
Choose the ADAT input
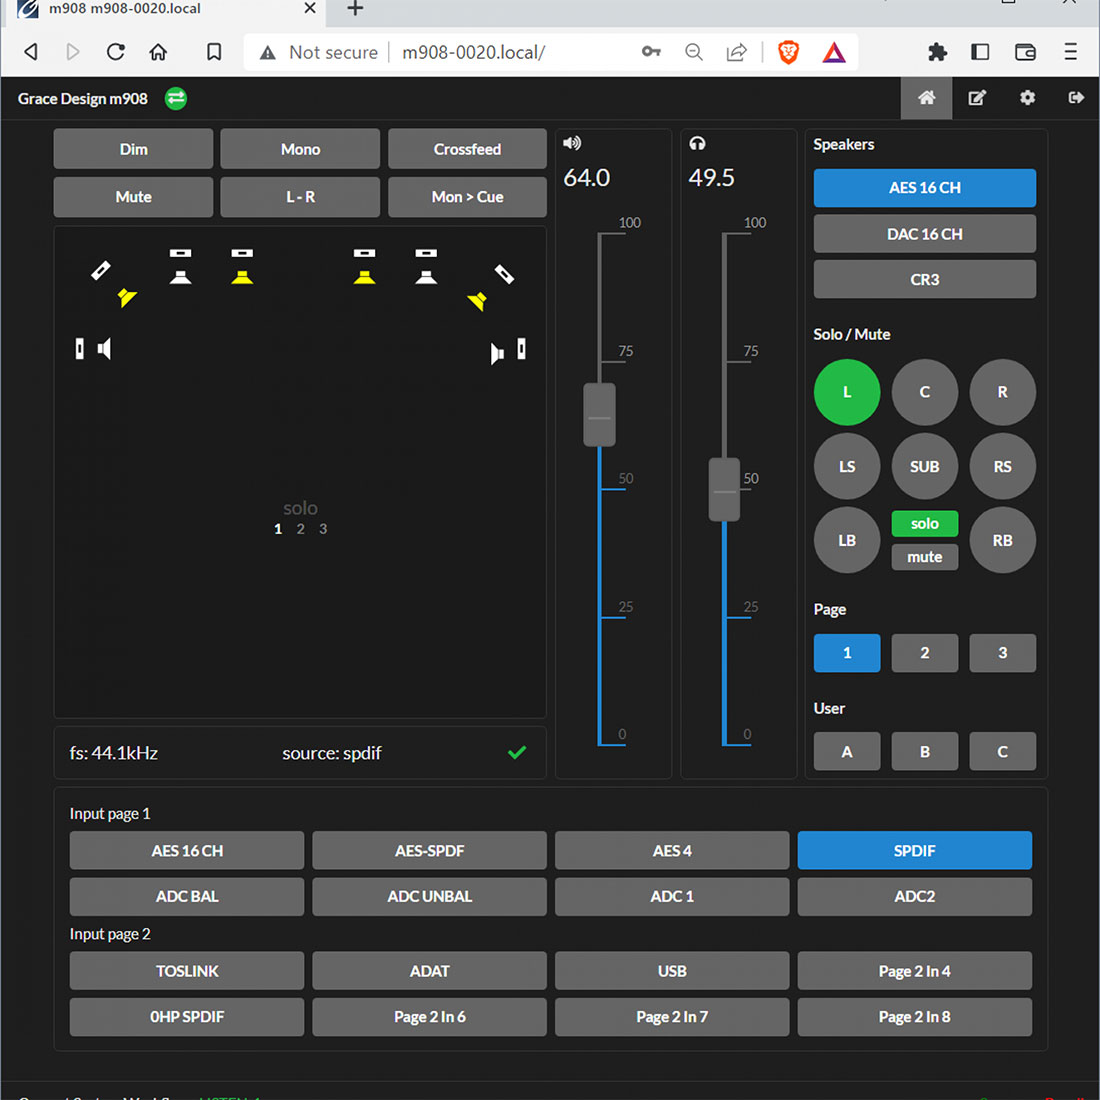pos(429,971)
